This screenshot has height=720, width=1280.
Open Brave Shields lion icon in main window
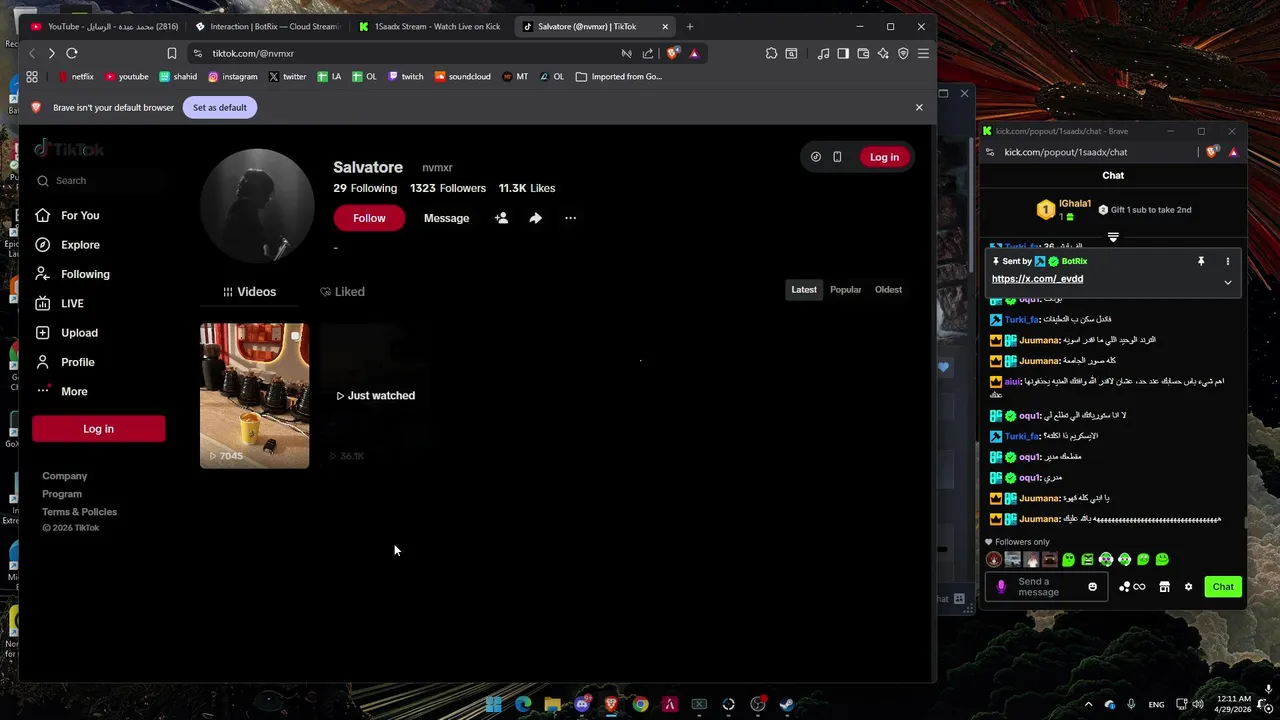pyautogui.click(x=673, y=53)
